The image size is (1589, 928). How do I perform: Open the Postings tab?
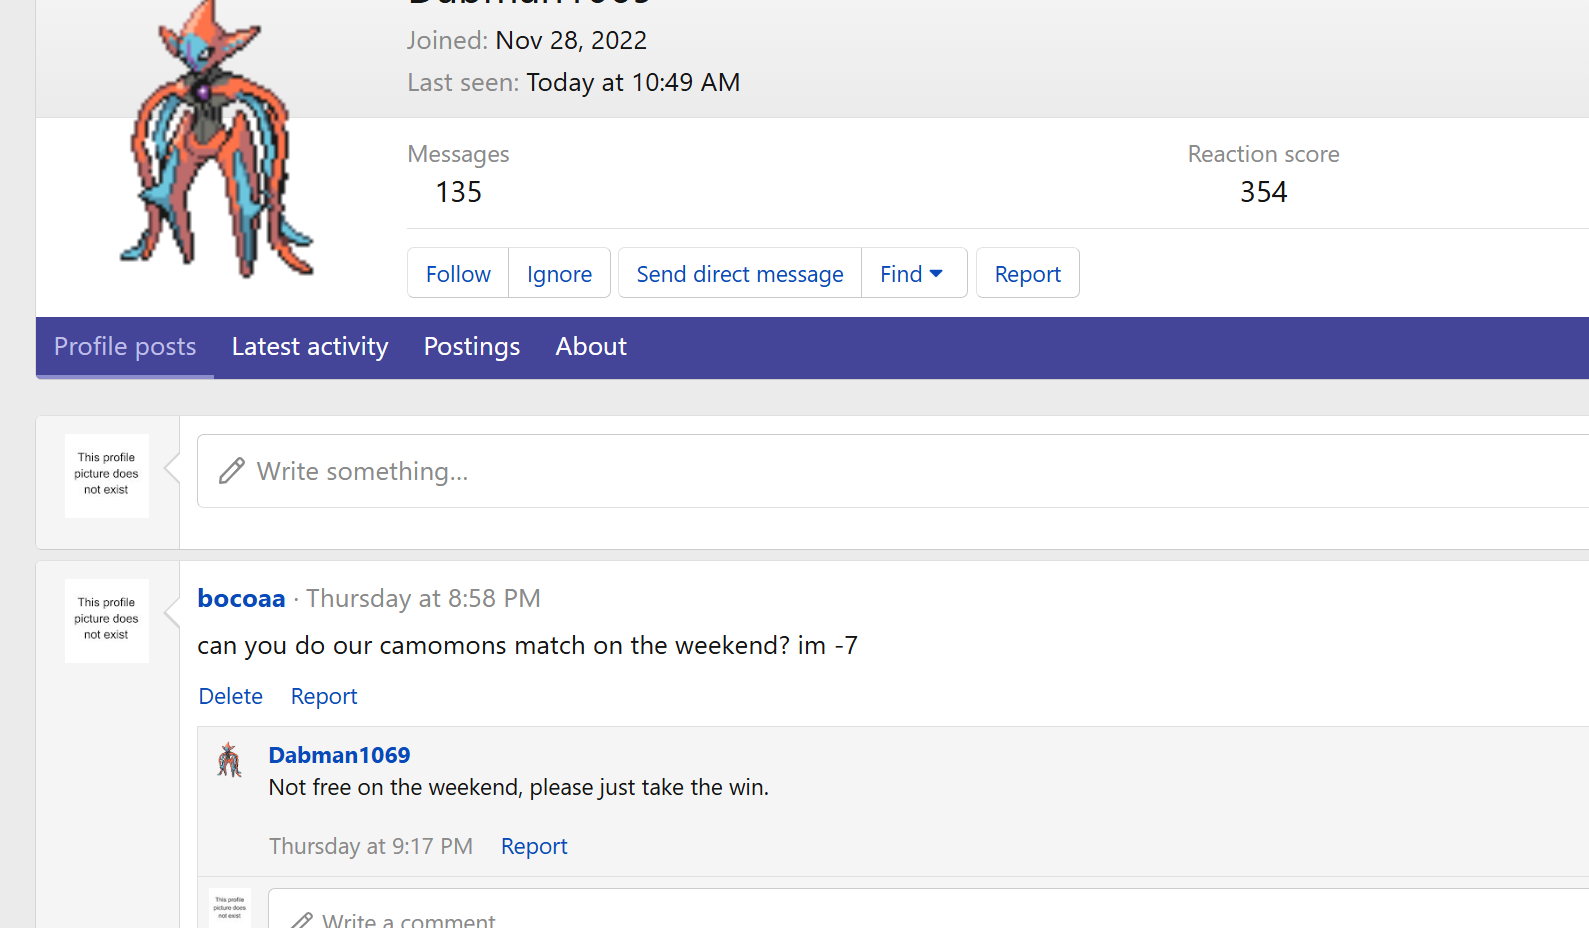[472, 347]
